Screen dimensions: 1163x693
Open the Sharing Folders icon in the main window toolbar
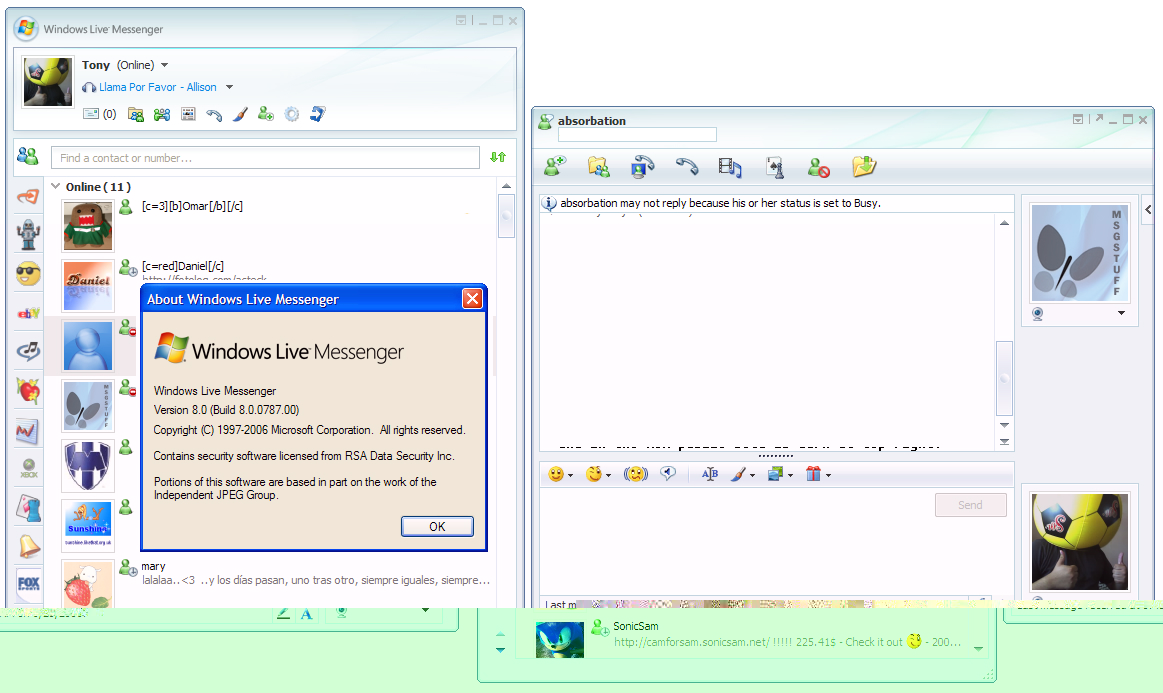[136, 114]
